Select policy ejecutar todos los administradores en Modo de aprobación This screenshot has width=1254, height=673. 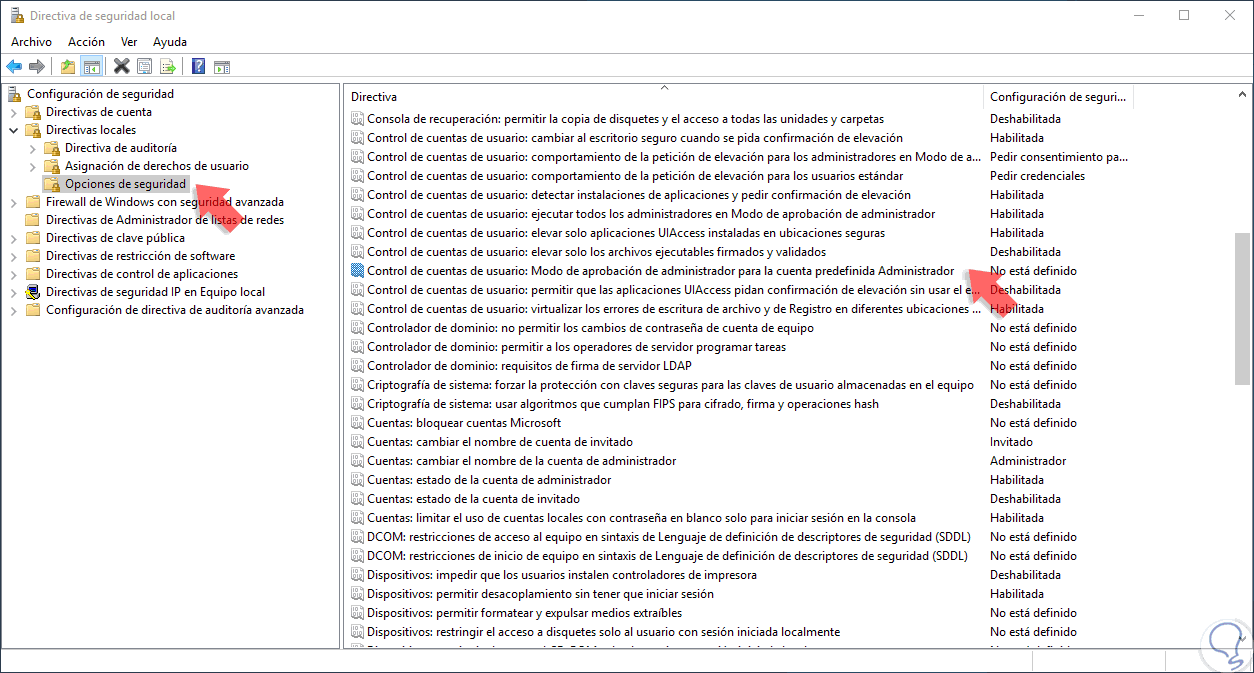[x=651, y=214]
